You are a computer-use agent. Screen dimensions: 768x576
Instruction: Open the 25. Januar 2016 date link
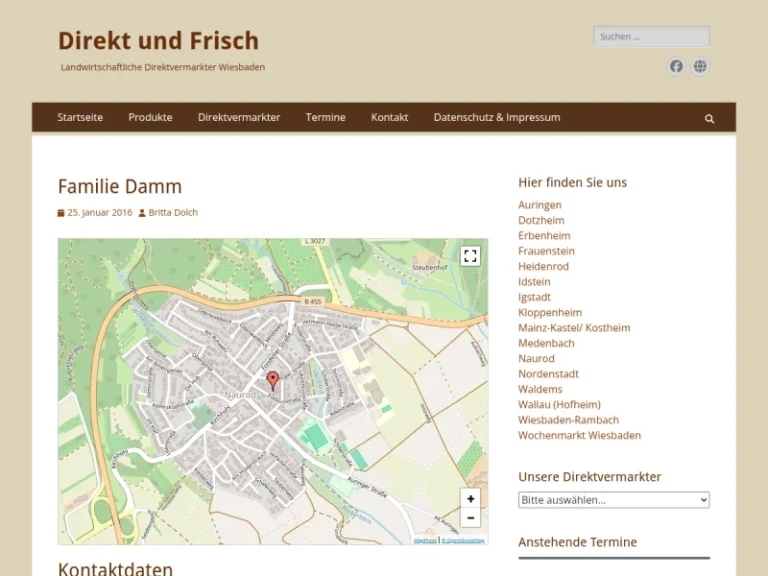(x=100, y=213)
